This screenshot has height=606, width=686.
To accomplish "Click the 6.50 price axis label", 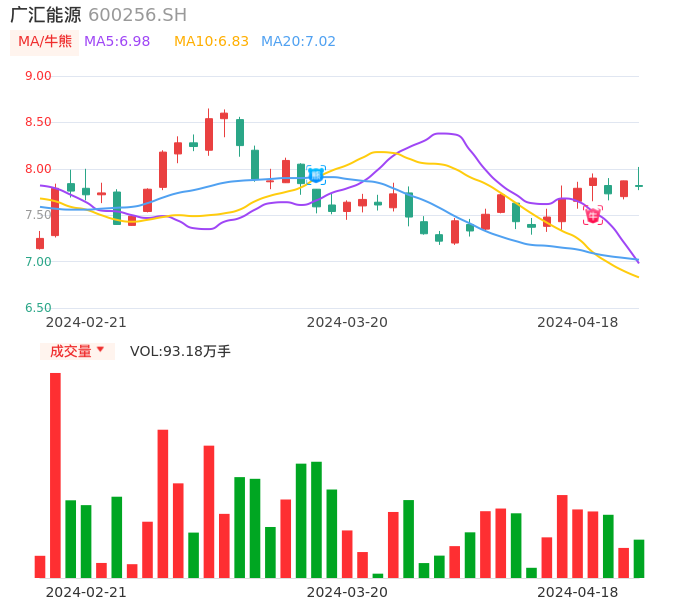I will click(x=38, y=308).
